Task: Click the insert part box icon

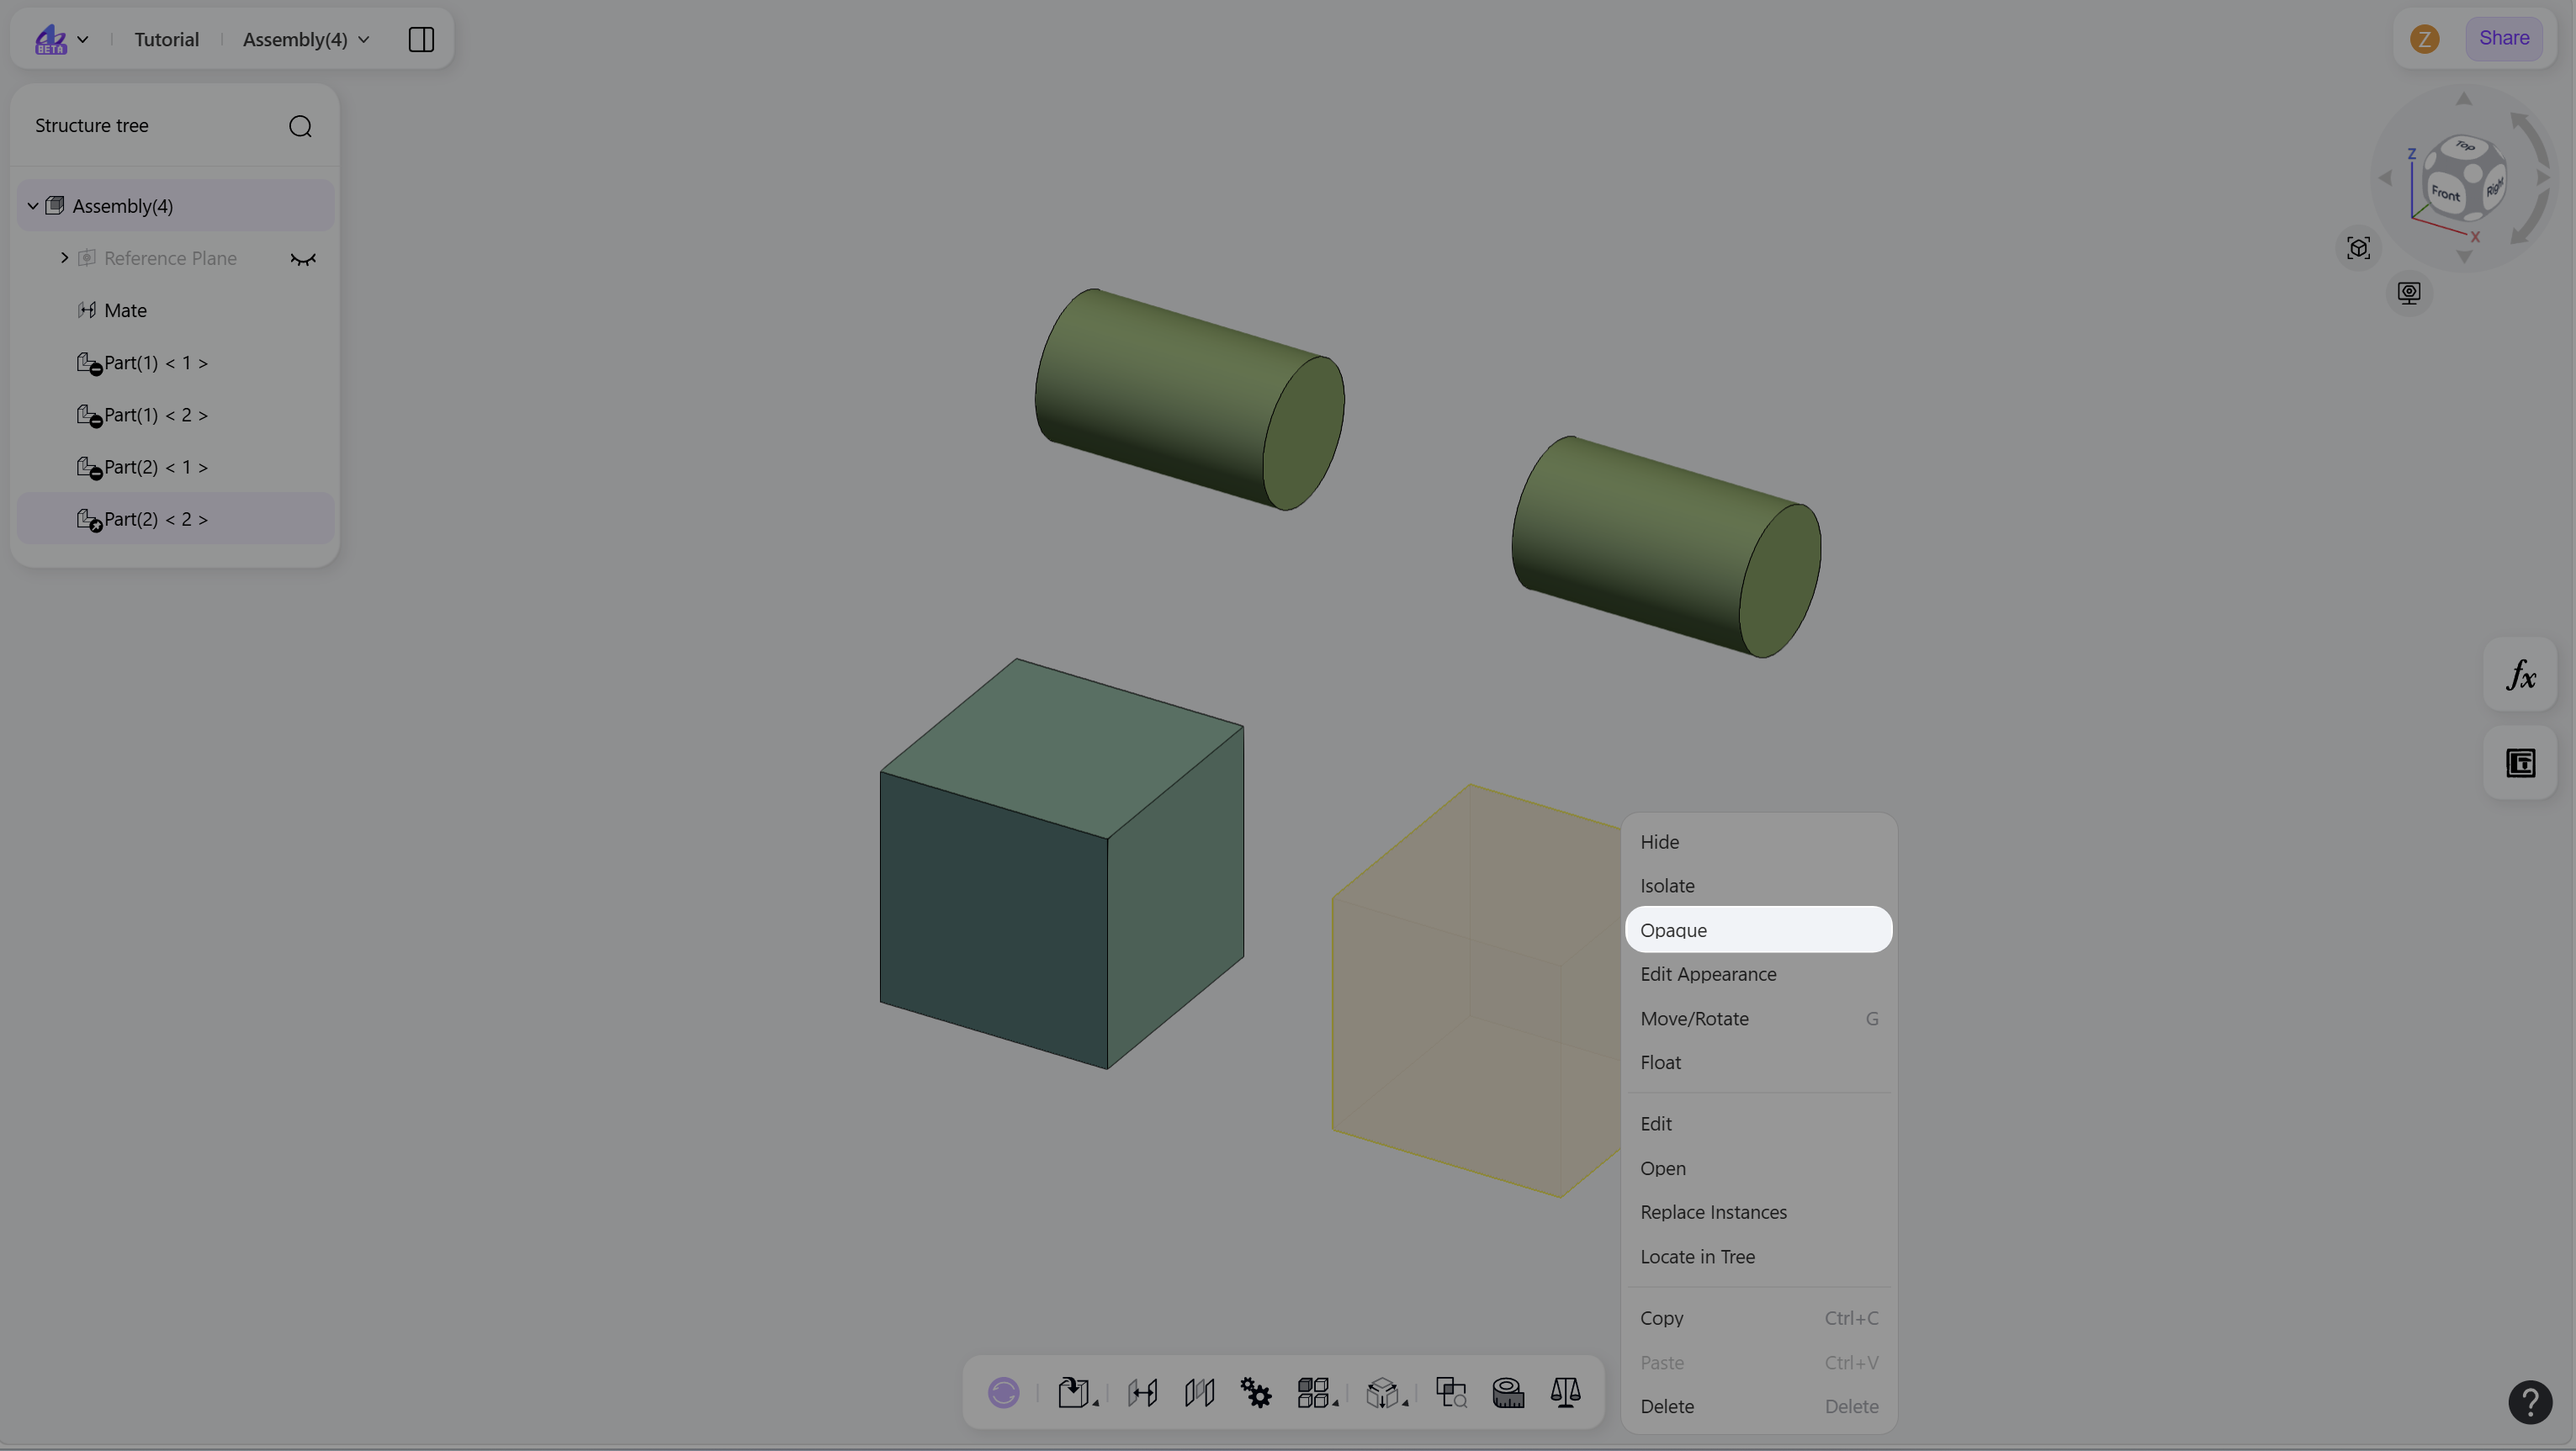Action: pyautogui.click(x=1073, y=1392)
